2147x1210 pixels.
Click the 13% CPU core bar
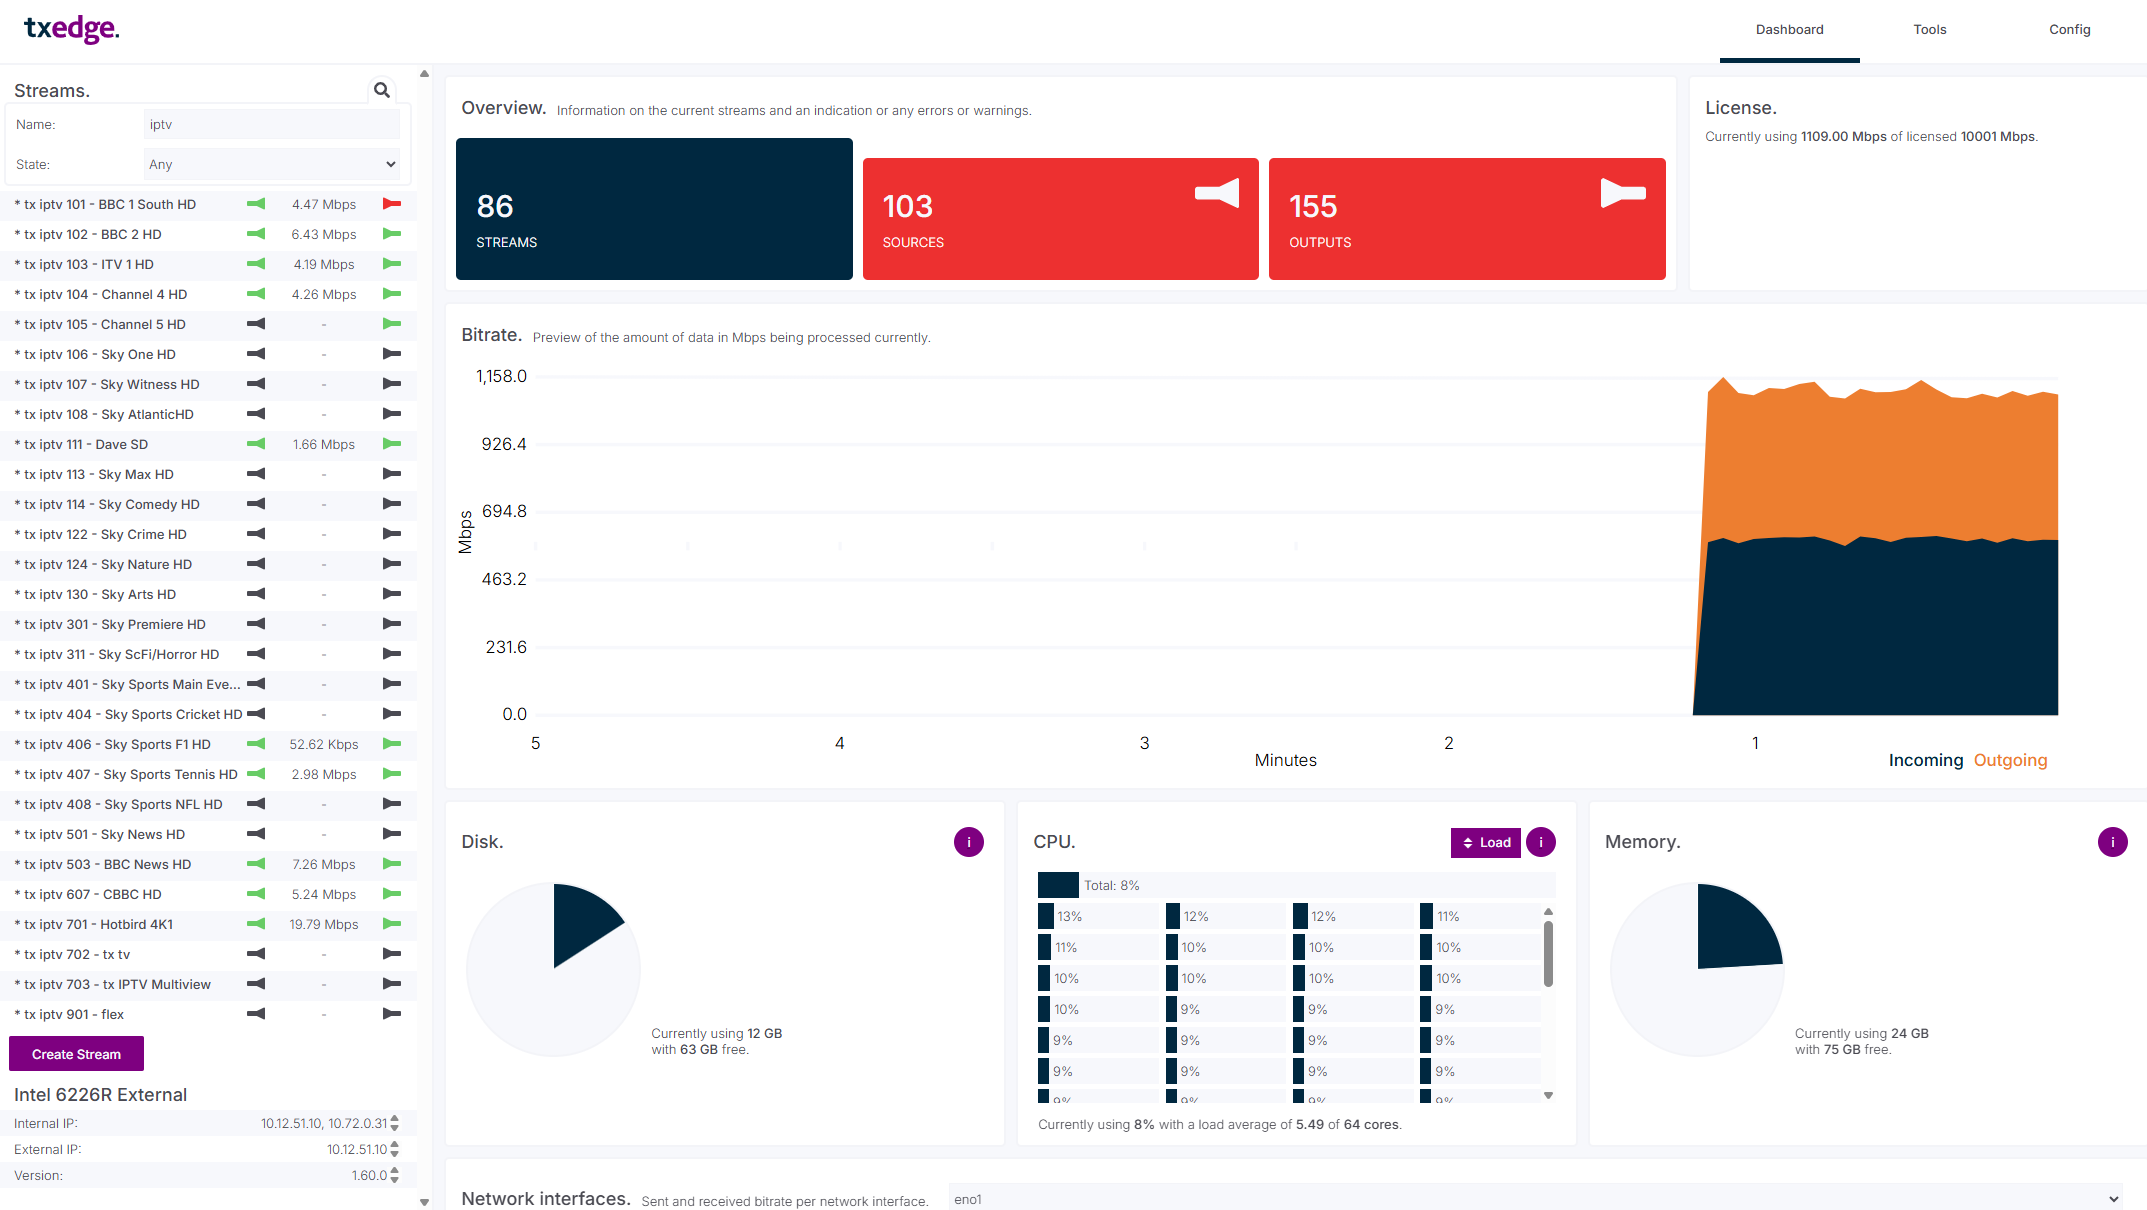[1097, 916]
